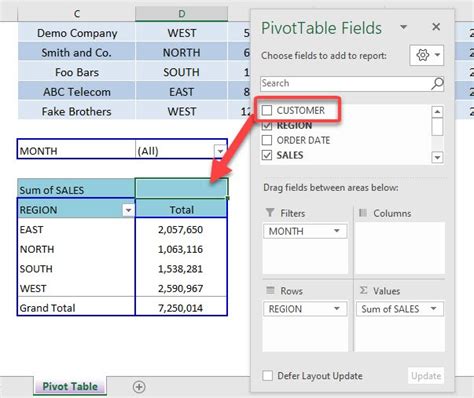Select the NORTH cell in column D

[182, 52]
